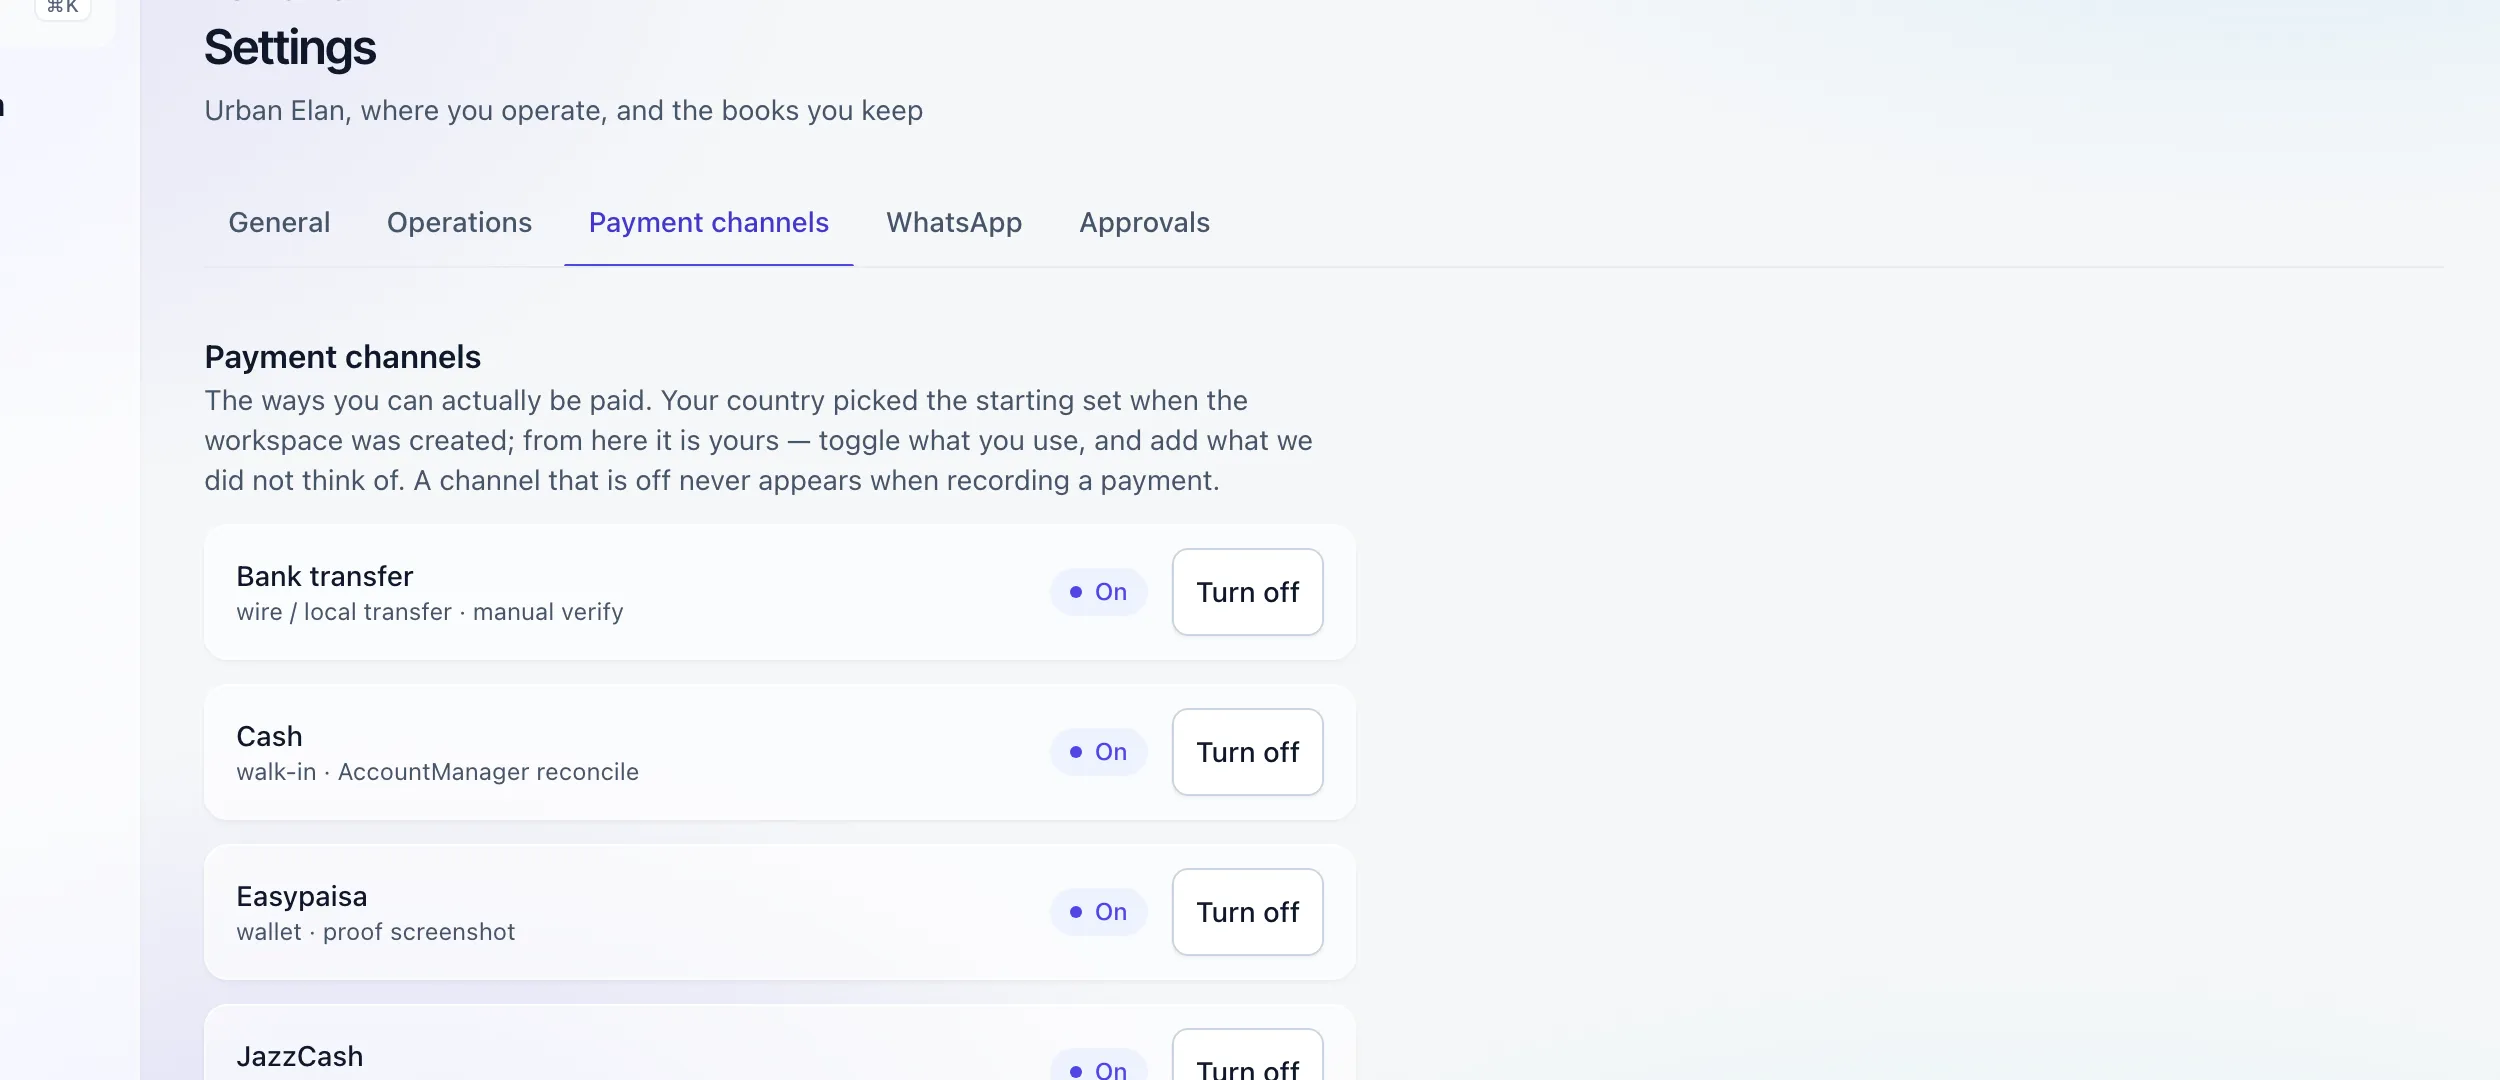Turn off the Bank transfer channel
This screenshot has width=2500, height=1080.
(1247, 592)
